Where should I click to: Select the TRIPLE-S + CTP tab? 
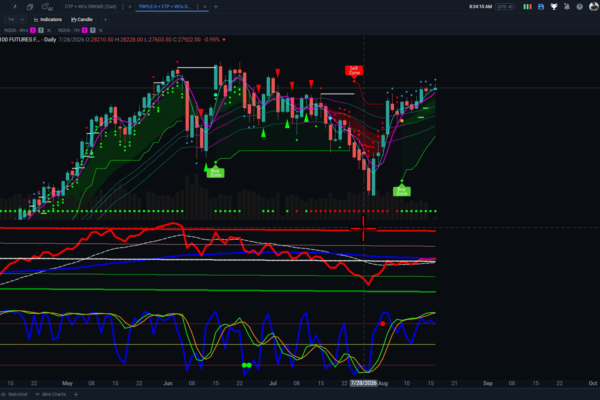164,7
